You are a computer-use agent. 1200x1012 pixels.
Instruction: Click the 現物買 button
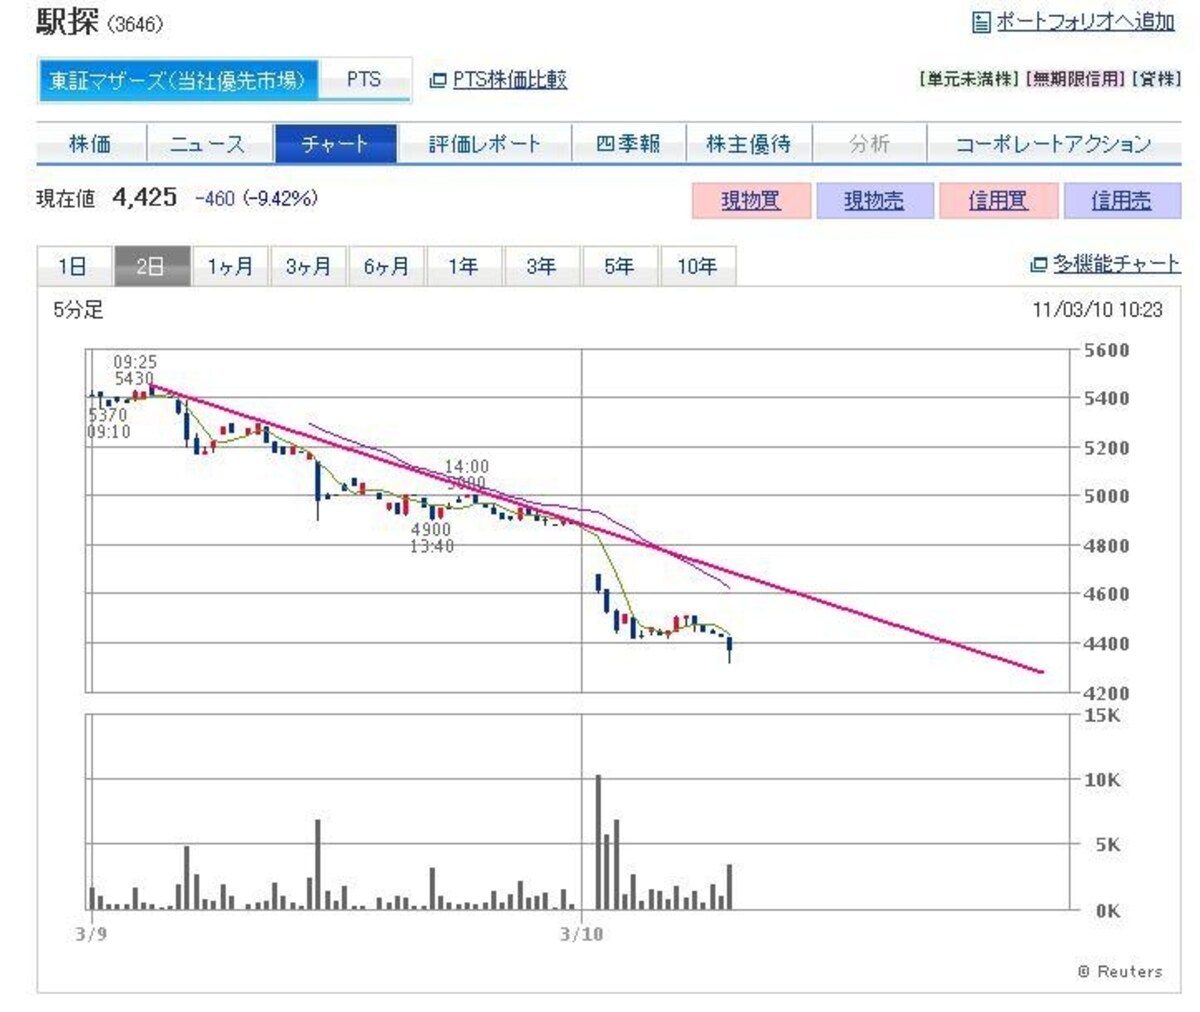click(750, 200)
